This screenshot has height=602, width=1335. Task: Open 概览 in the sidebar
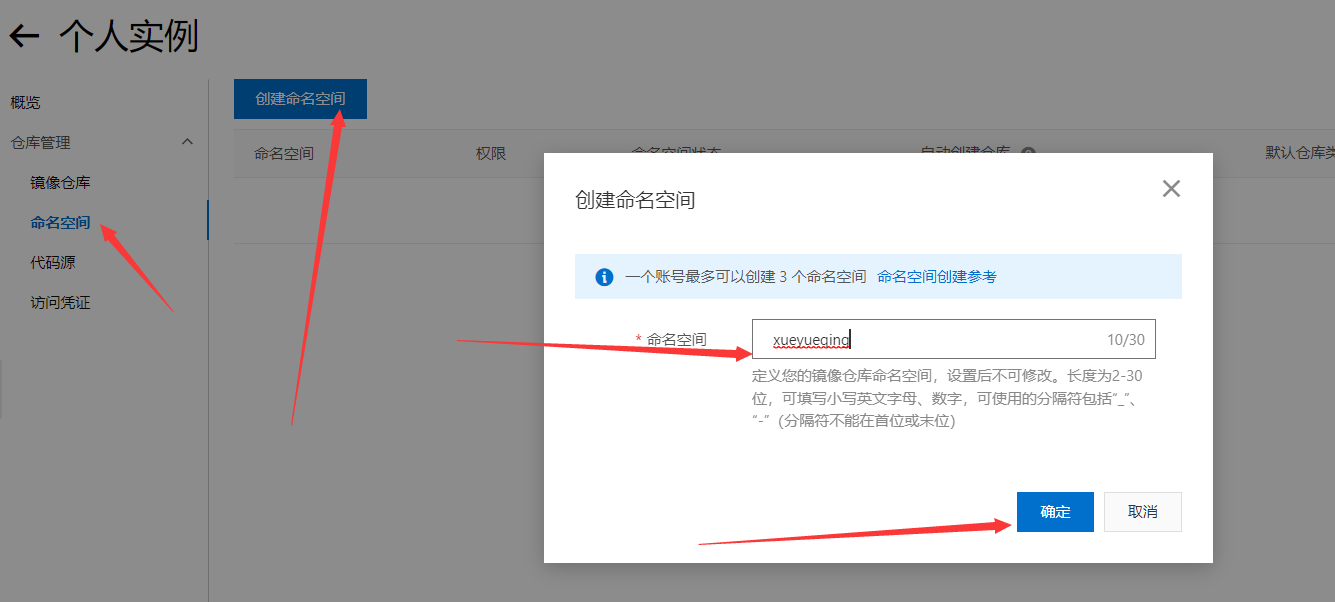tap(25, 103)
